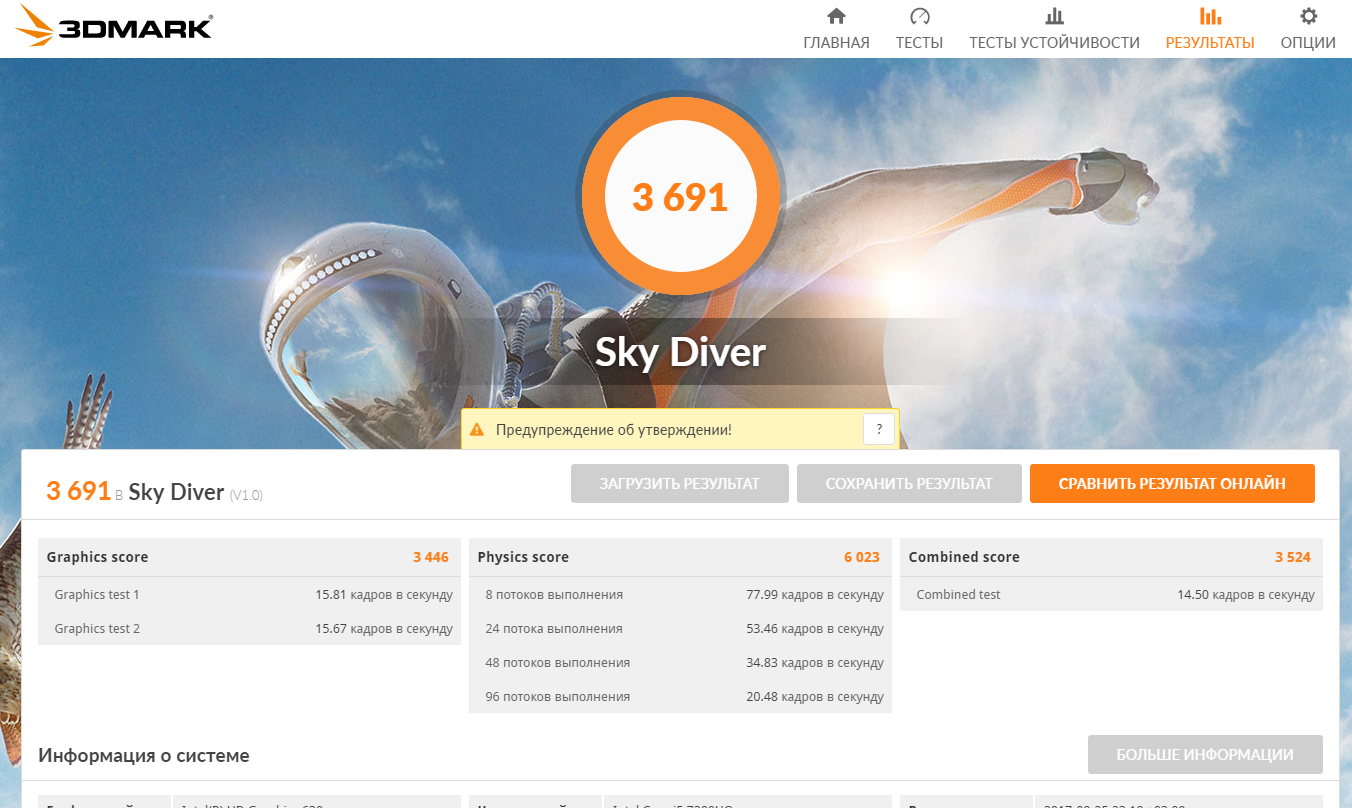Click the Combined score value 3 524
Viewport: 1352px width, 808px height.
coord(1293,557)
